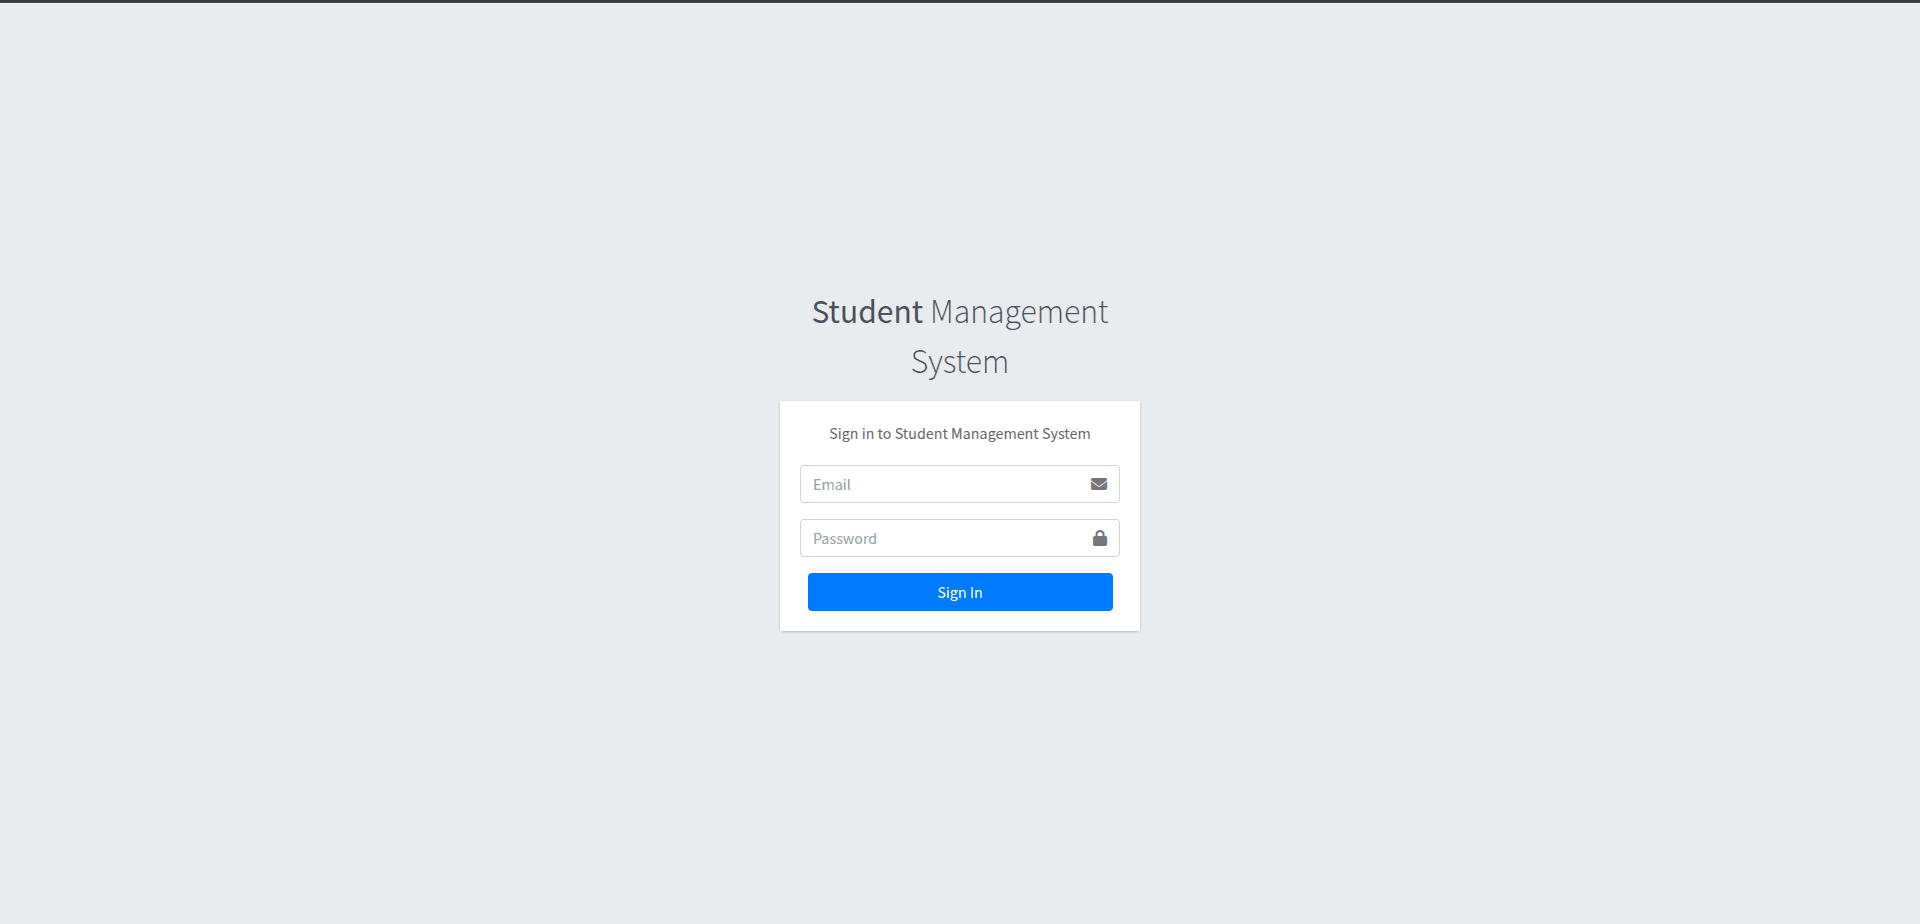Viewport: 1920px width, 924px height.
Task: Click the Sign In button
Action: pos(959,591)
